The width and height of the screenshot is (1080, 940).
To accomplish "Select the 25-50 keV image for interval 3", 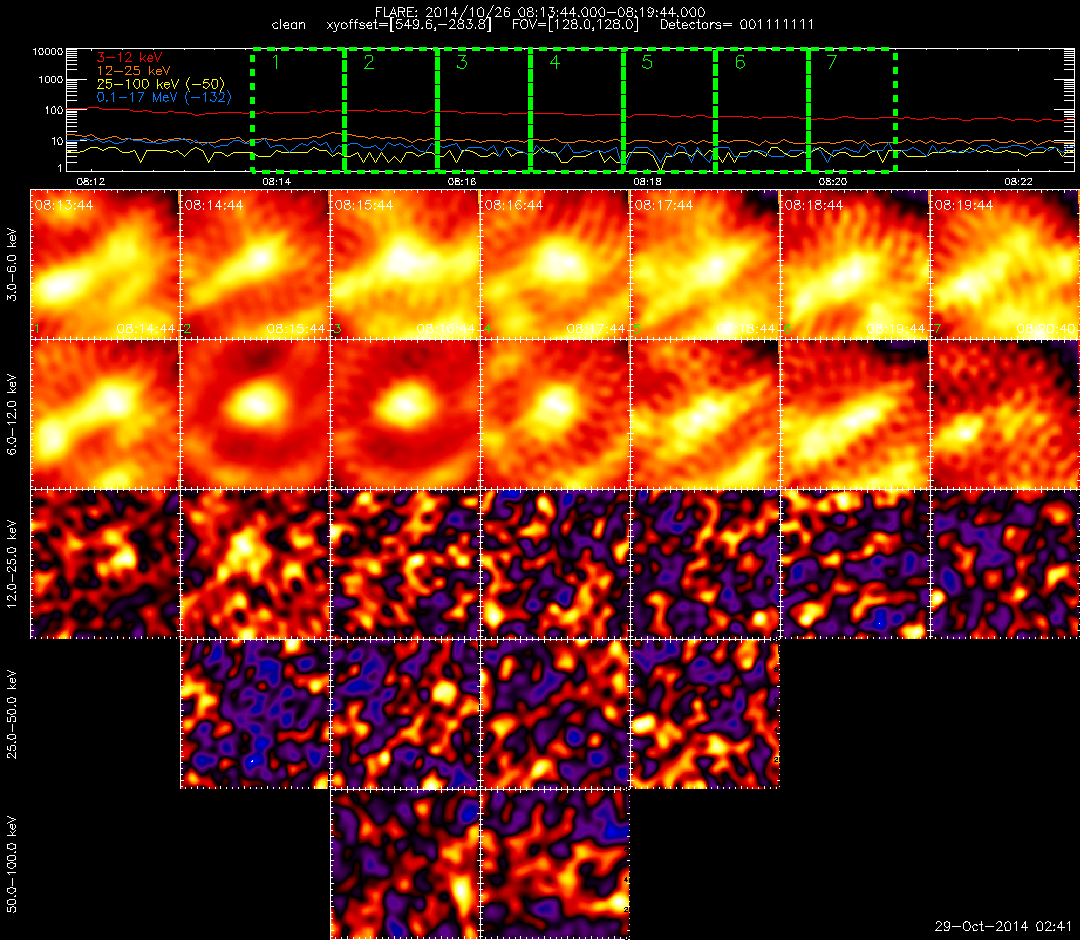I will [405, 714].
